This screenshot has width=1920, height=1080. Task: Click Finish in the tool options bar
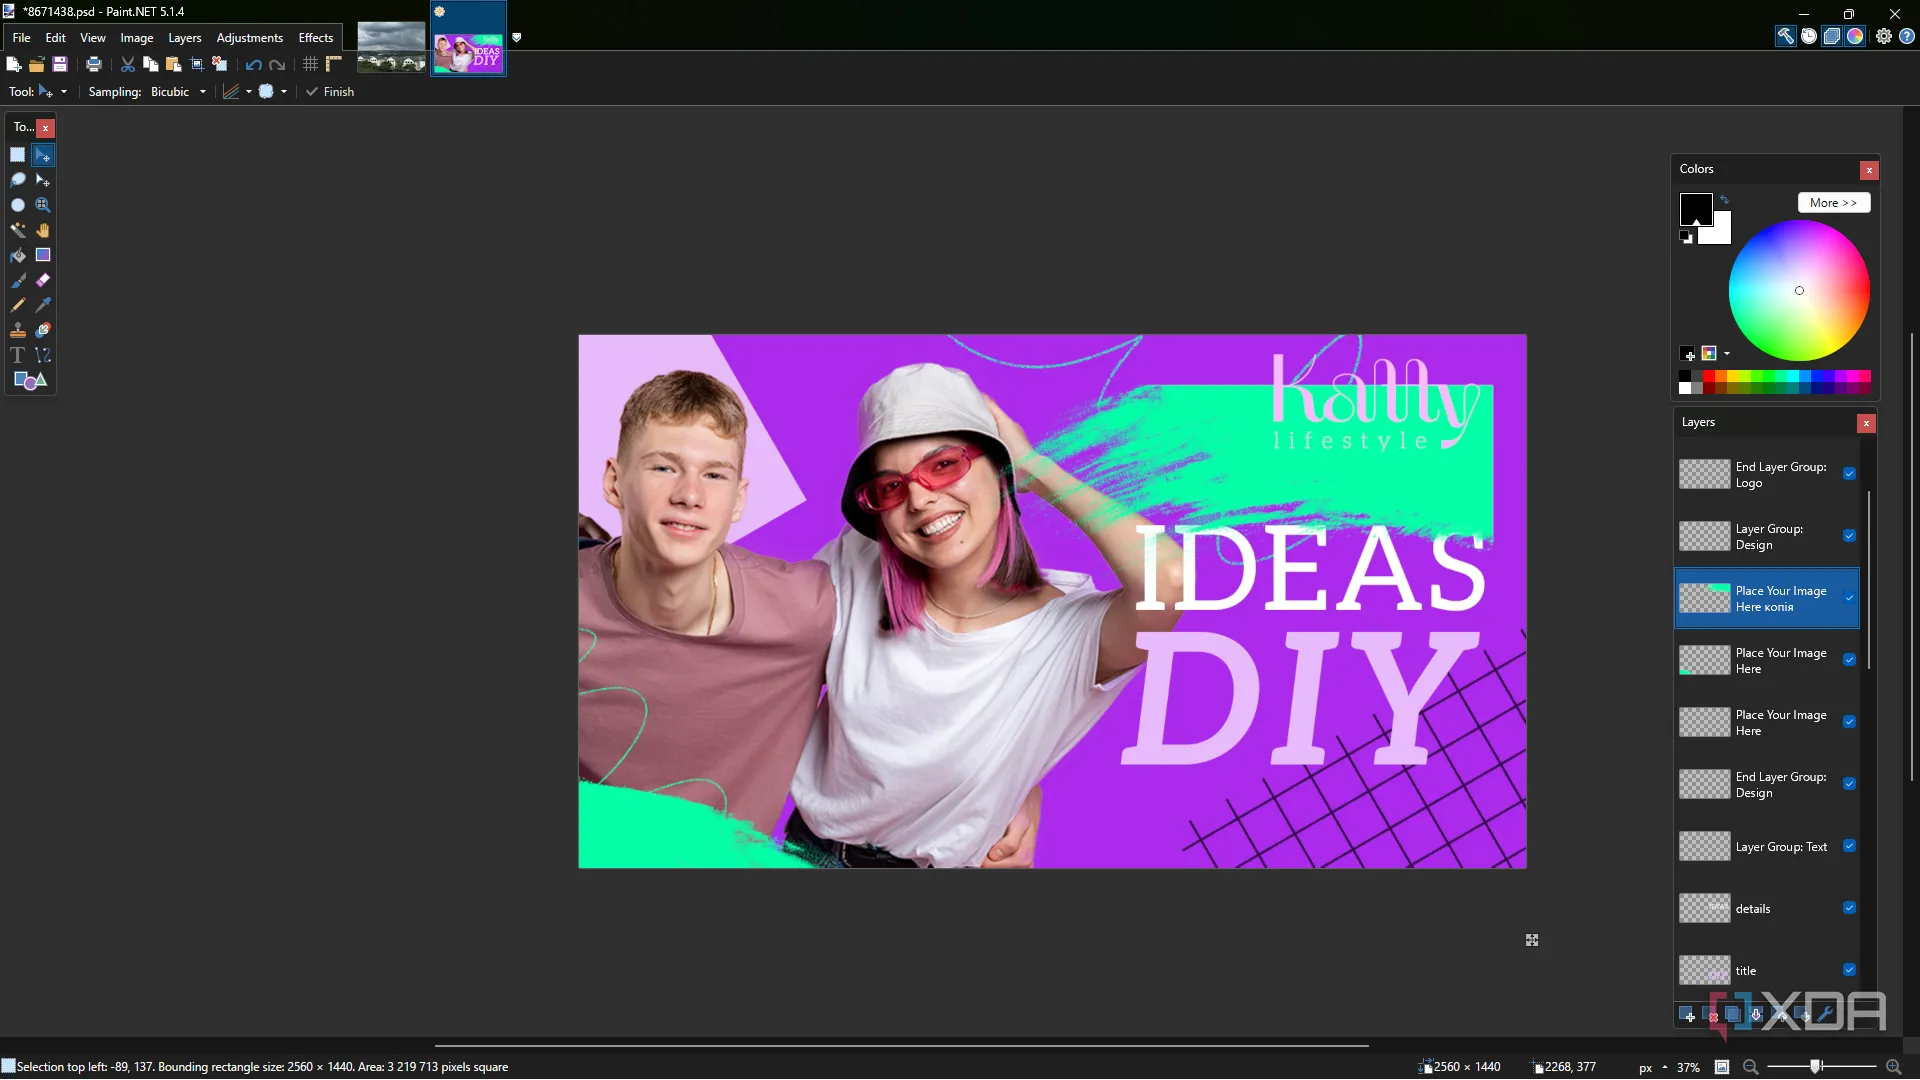pos(330,92)
